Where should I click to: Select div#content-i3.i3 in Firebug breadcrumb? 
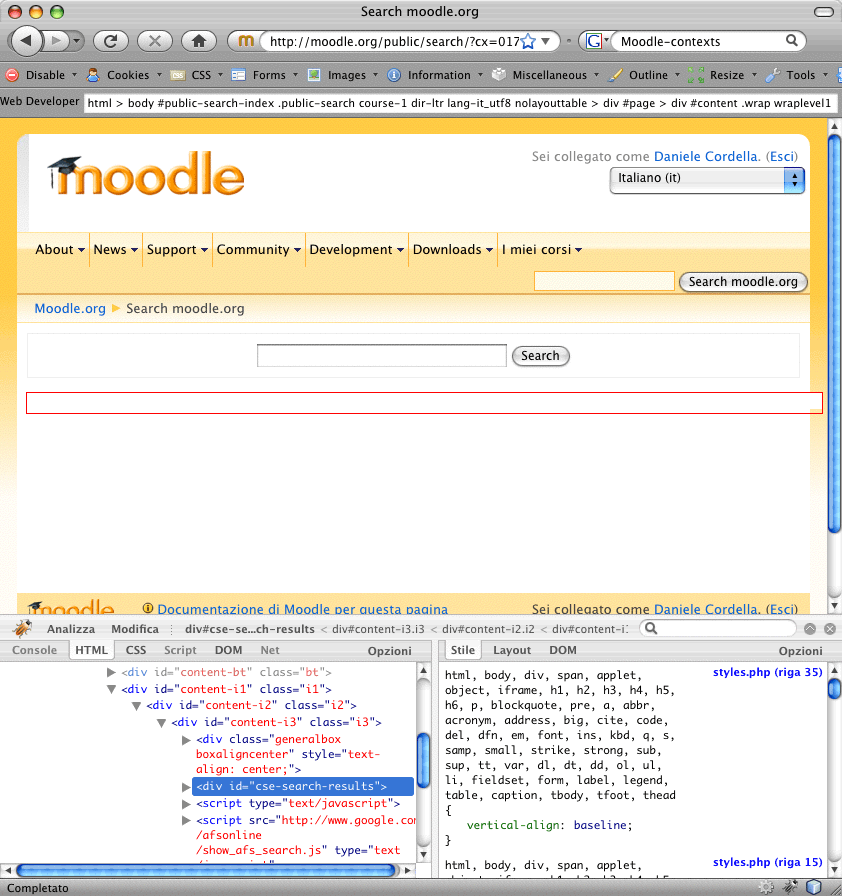(378, 629)
